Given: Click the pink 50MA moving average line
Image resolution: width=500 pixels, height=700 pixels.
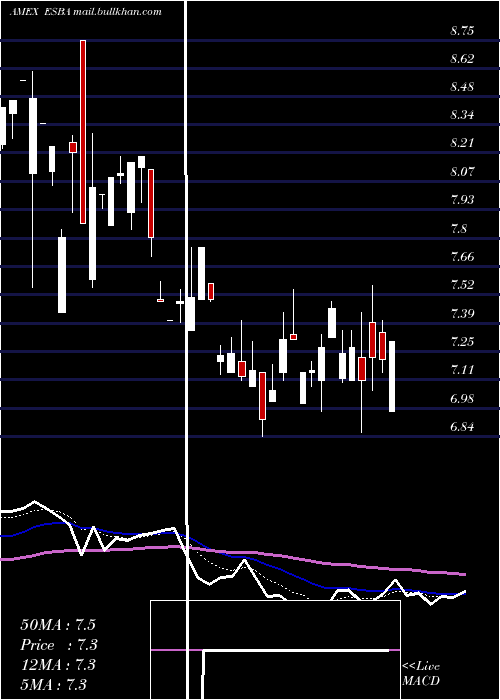Looking at the screenshot, I should [232, 552].
